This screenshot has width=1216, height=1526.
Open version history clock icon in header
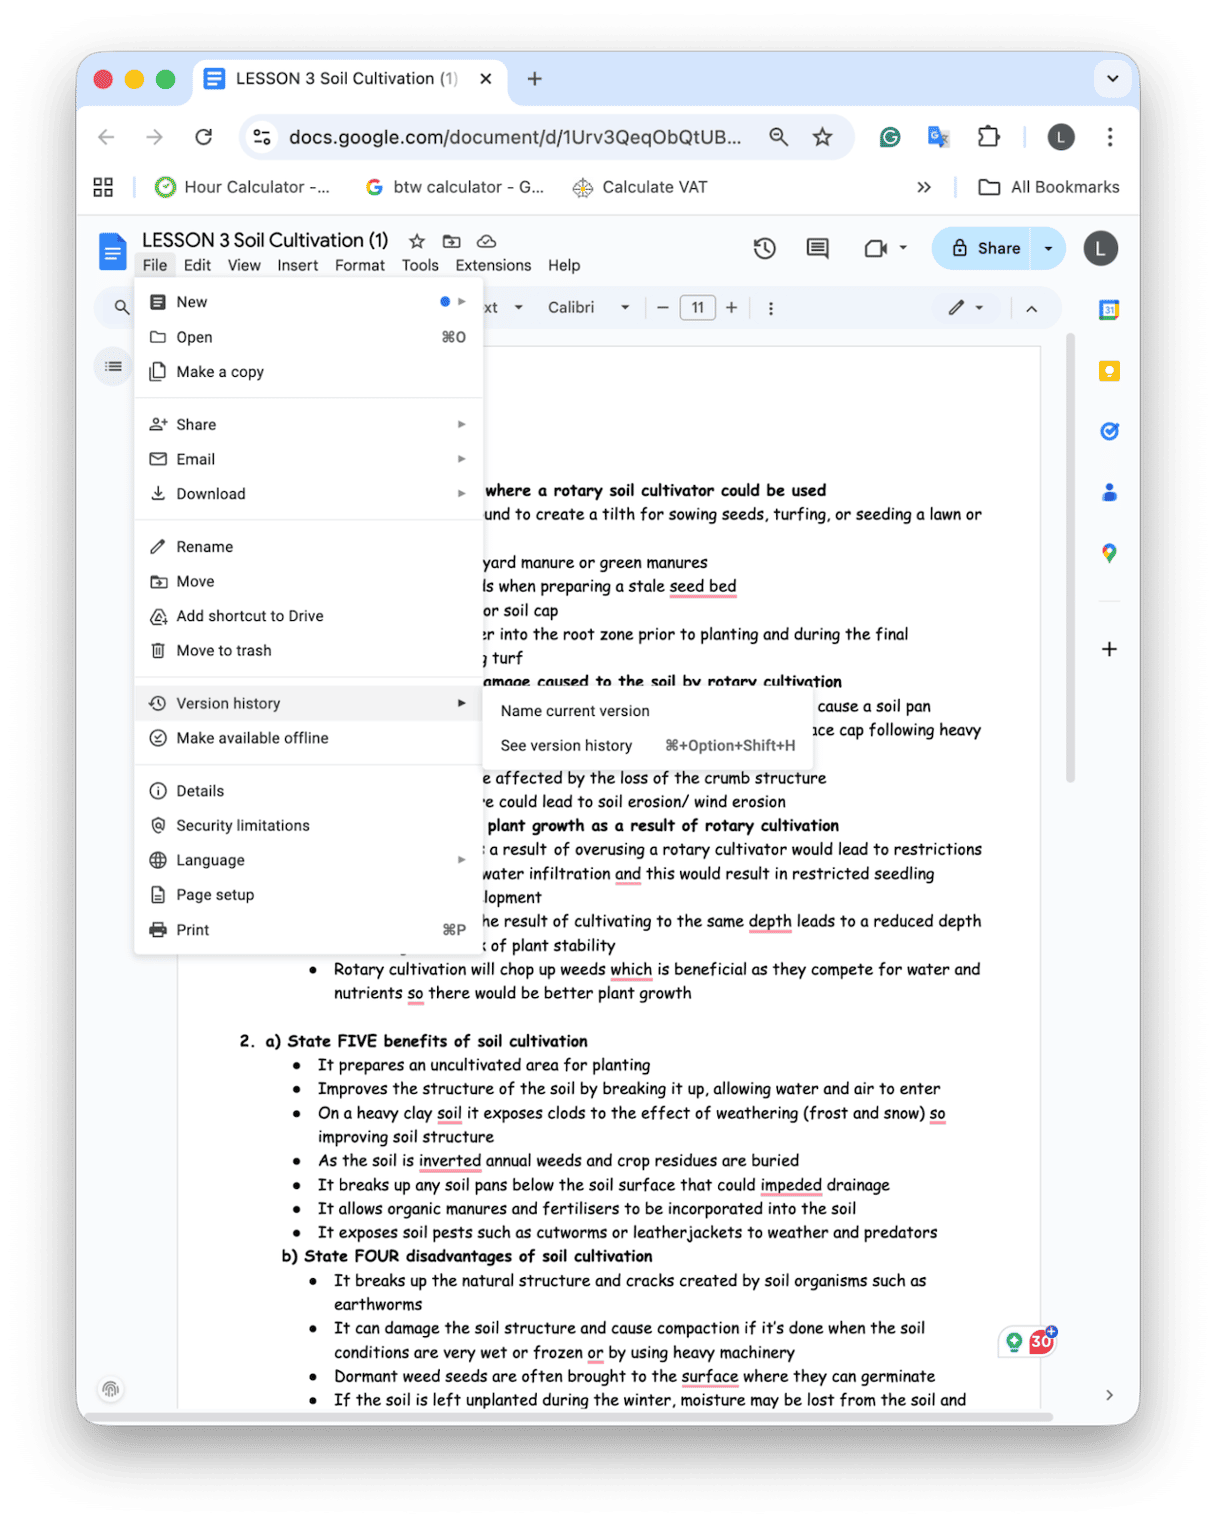click(x=764, y=248)
